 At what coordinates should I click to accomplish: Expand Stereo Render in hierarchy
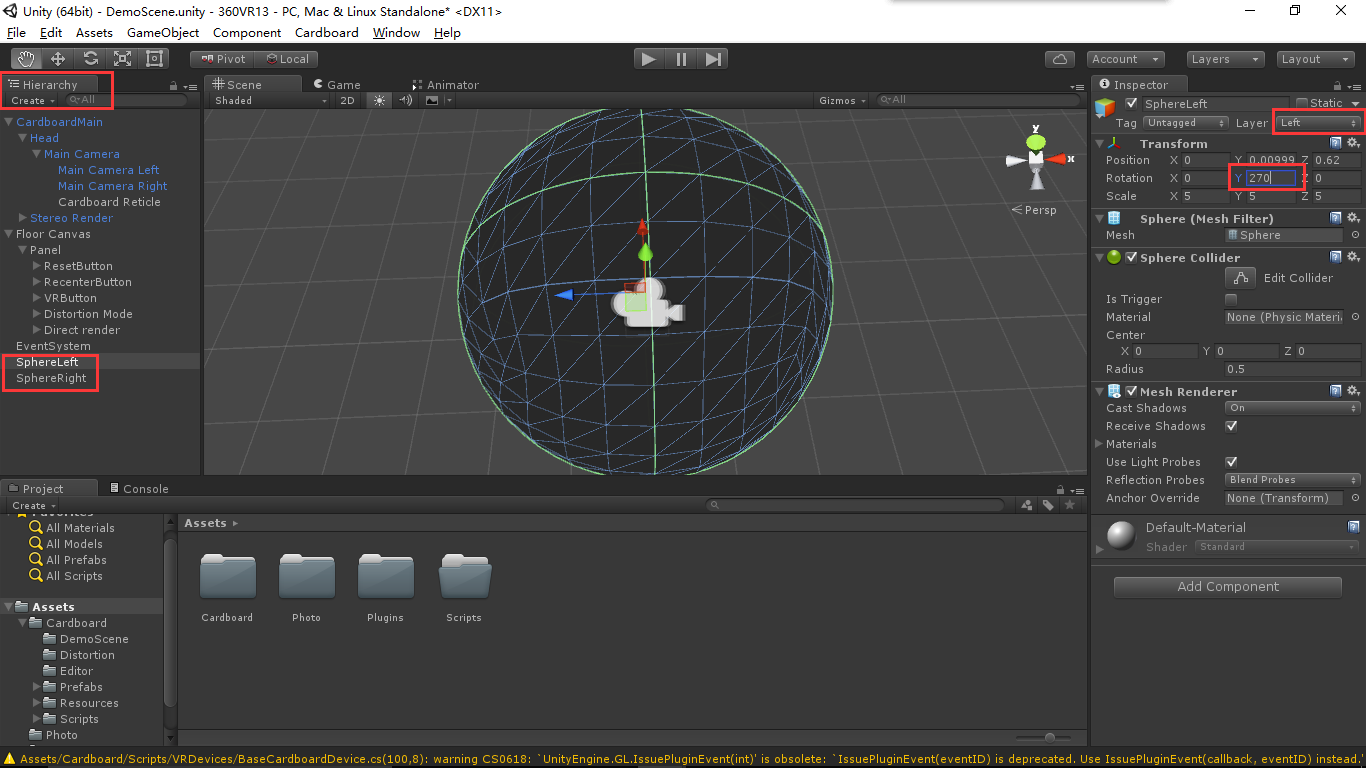pos(23,218)
